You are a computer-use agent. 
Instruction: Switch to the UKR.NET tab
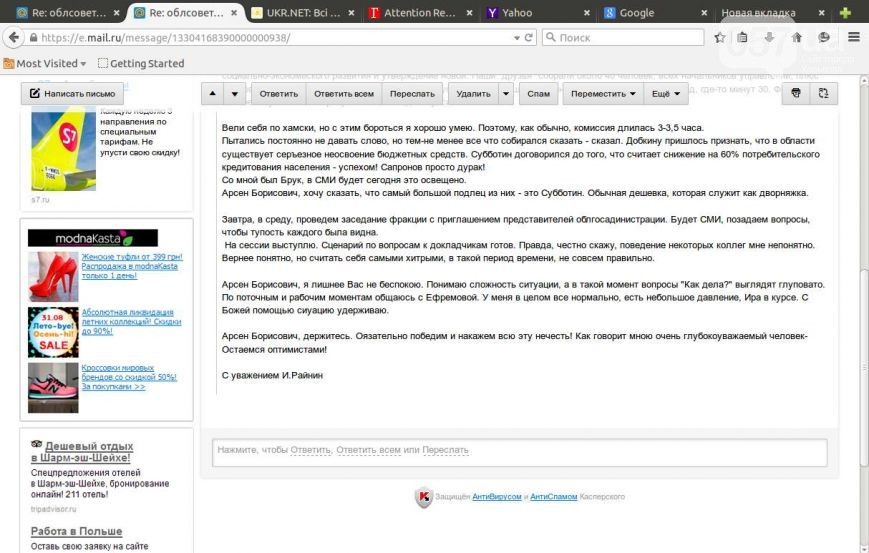coord(303,13)
